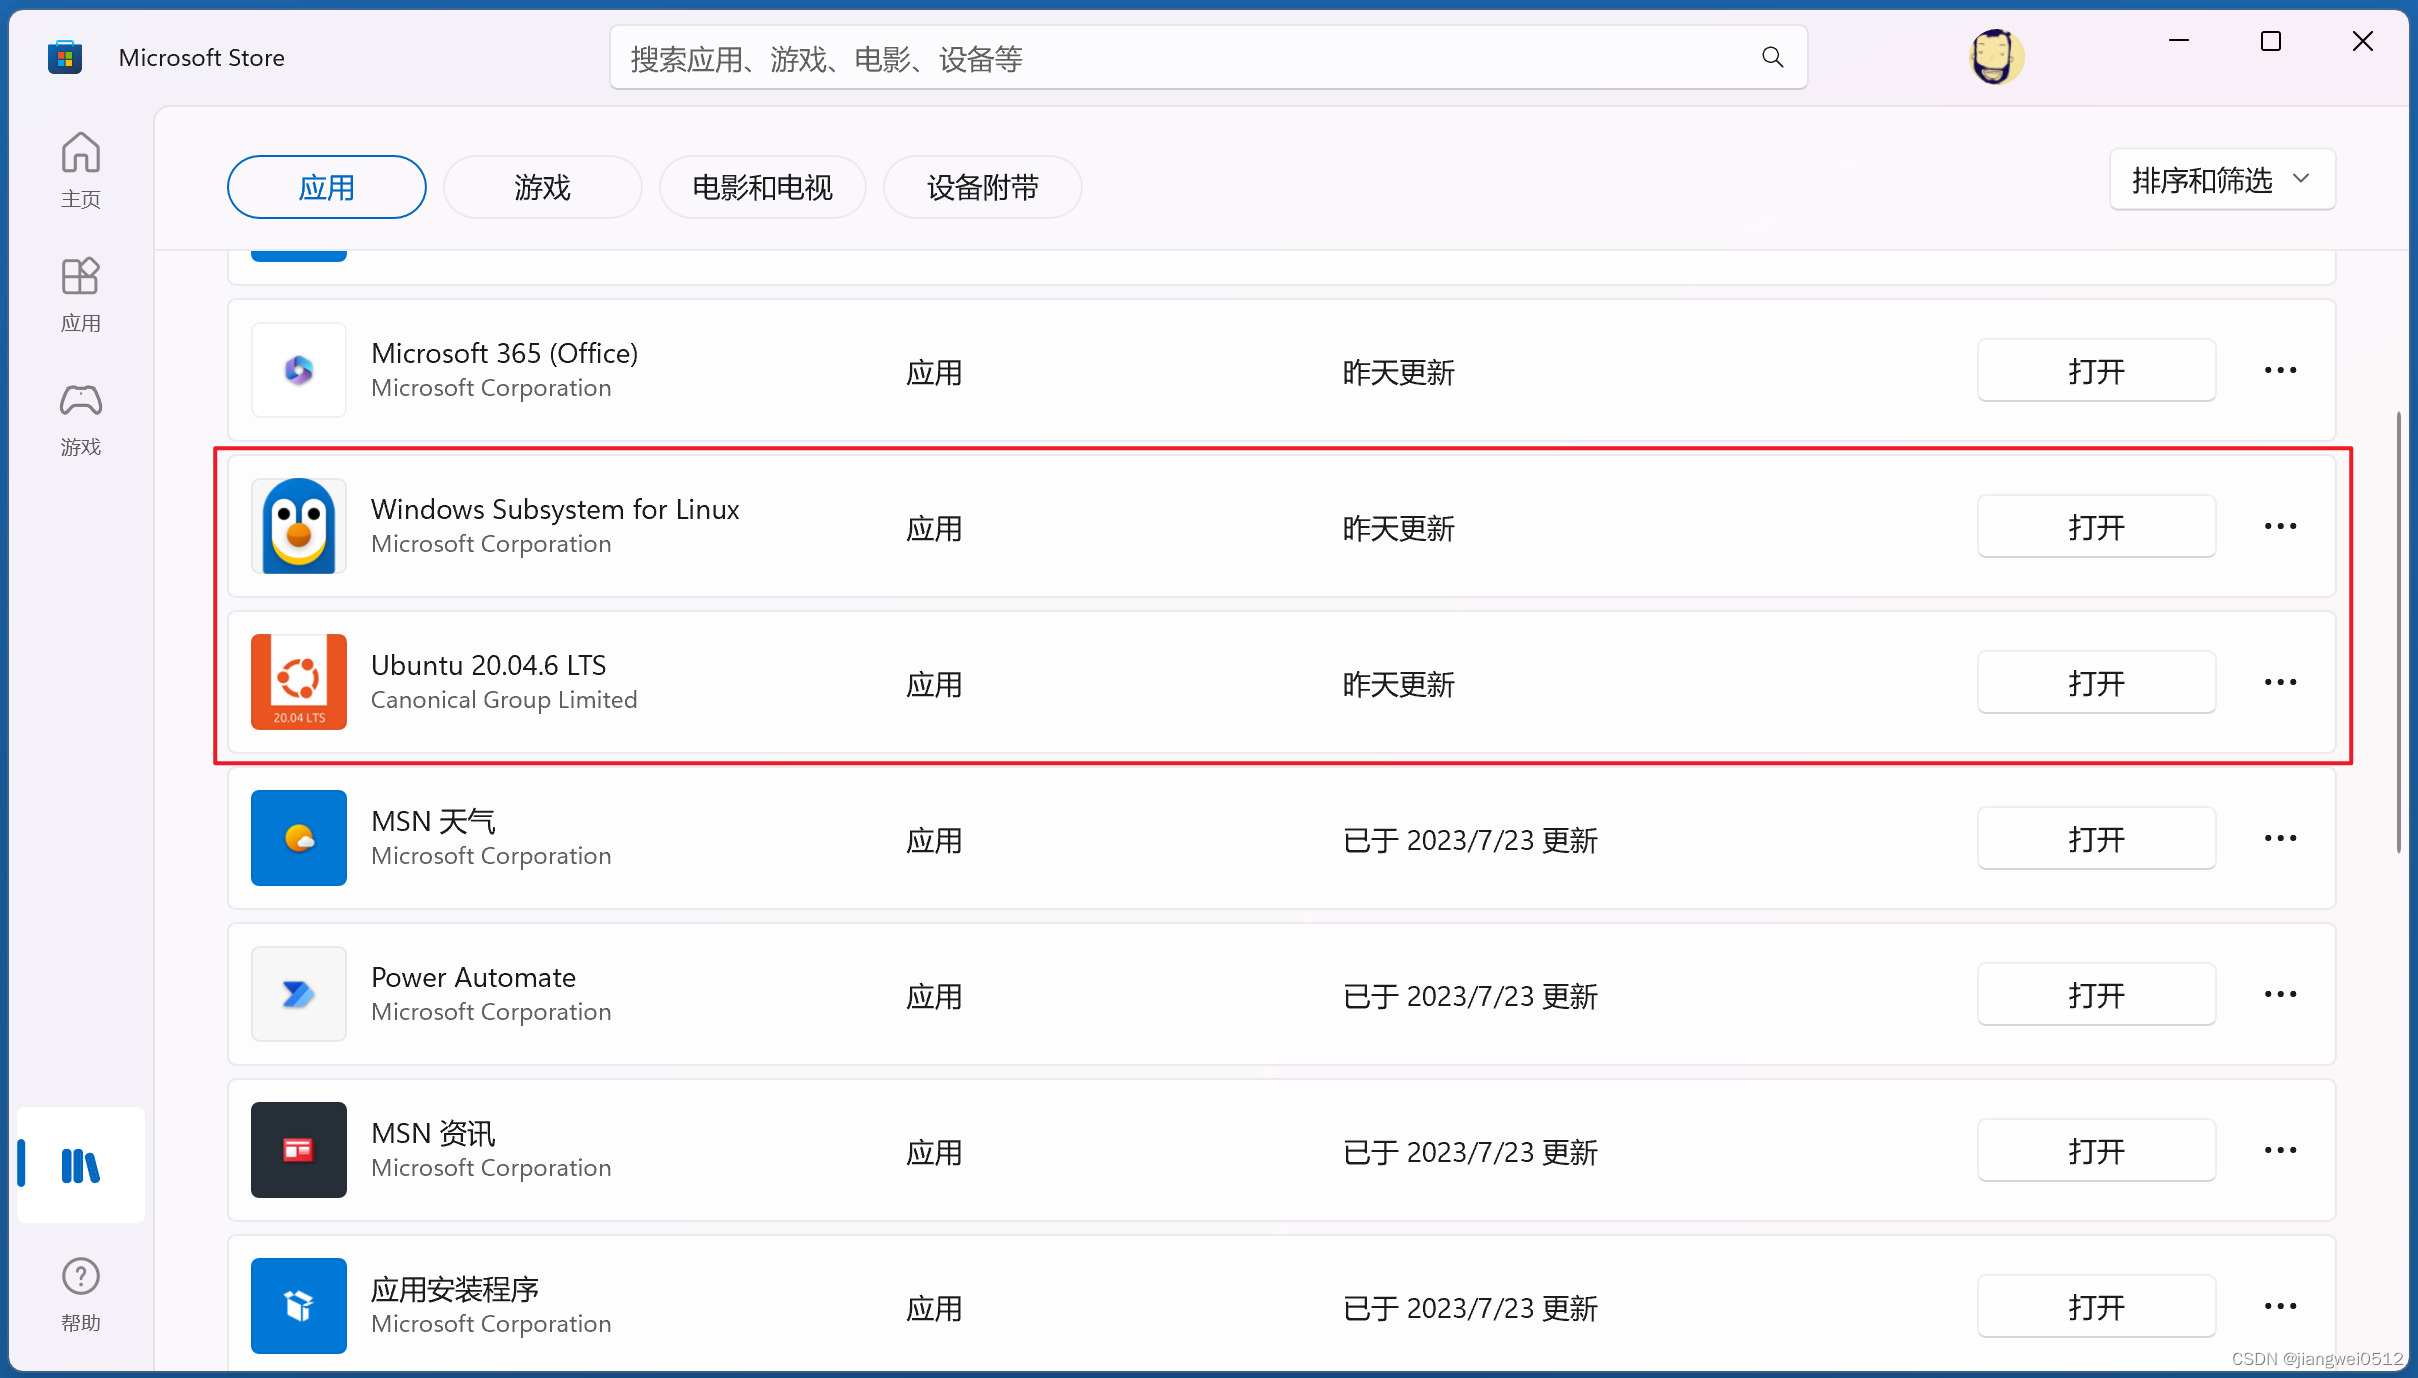Click 昨天更新 in the Ubuntu row

coord(1398,684)
